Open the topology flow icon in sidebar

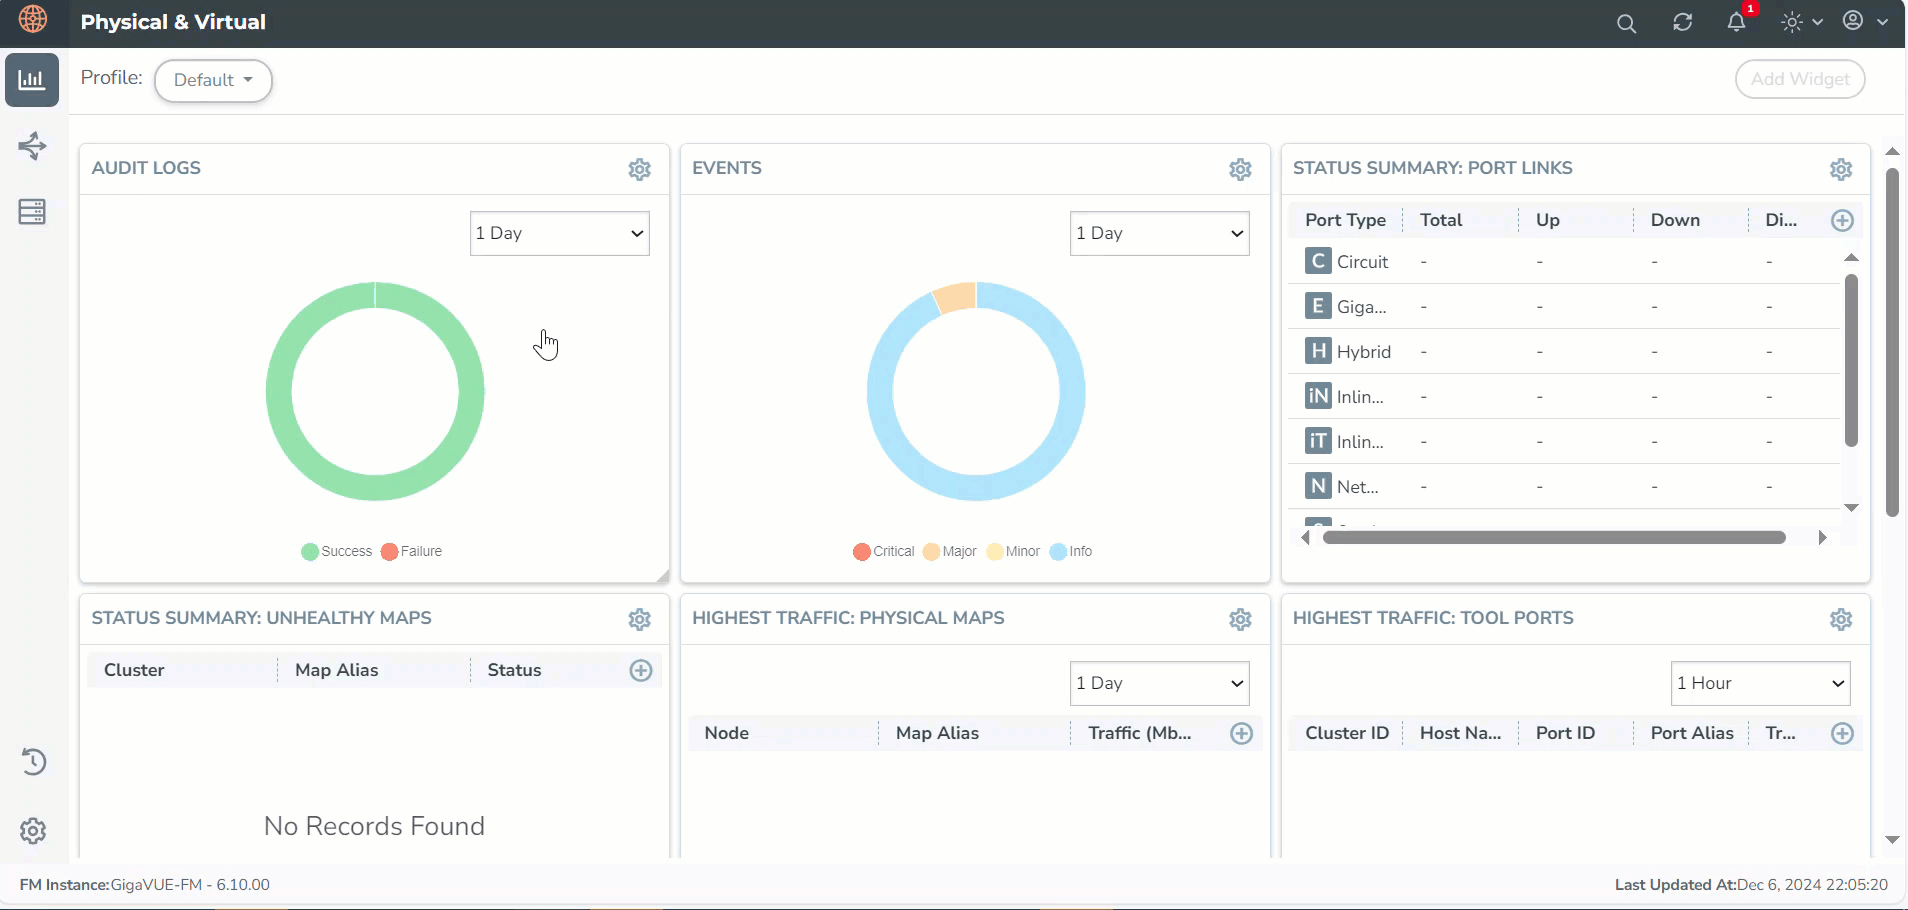(32, 146)
